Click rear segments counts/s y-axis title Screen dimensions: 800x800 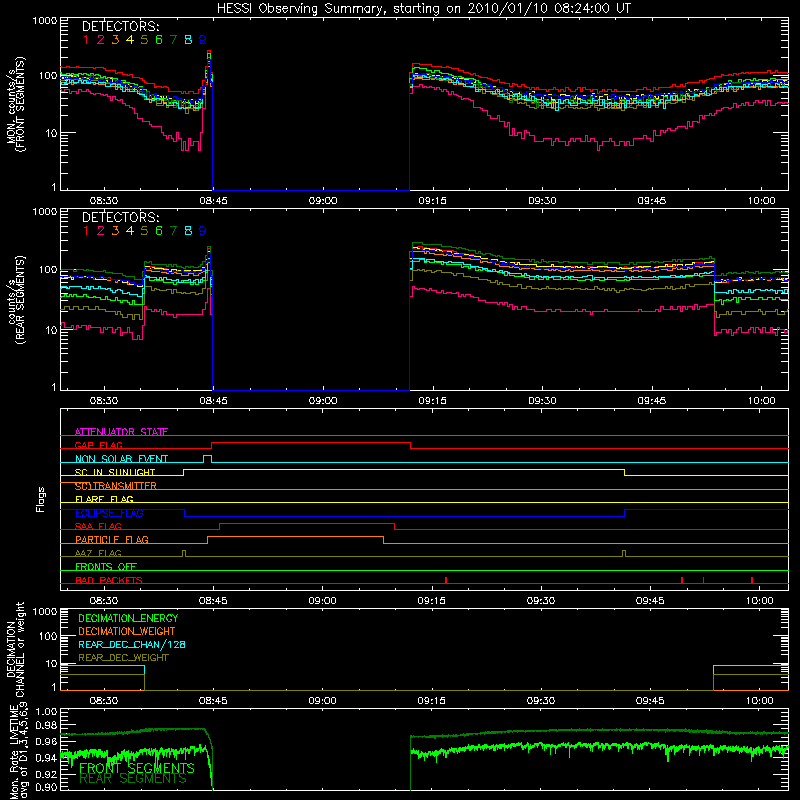[x=15, y=299]
